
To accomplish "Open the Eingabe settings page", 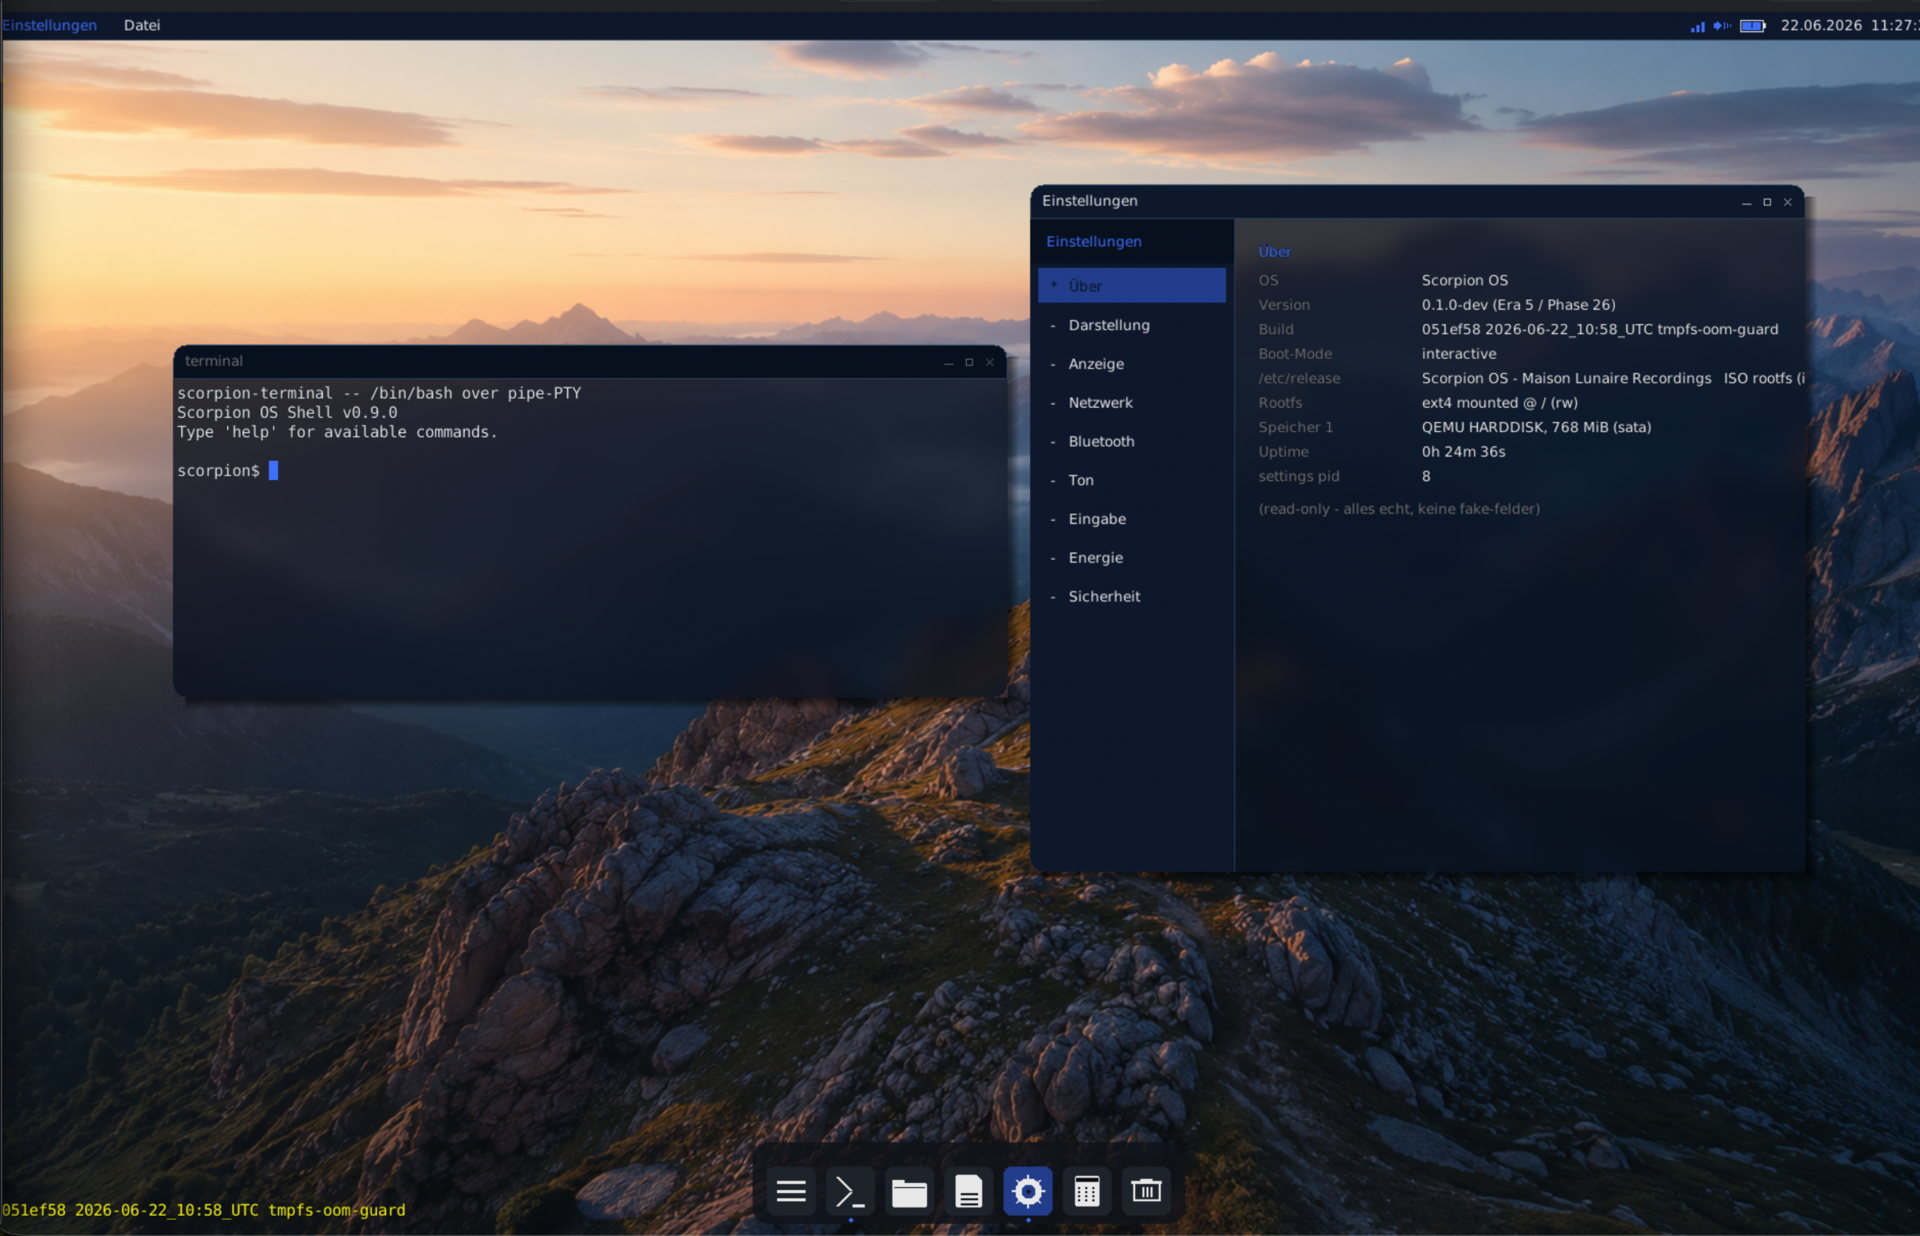I will pos(1131,519).
